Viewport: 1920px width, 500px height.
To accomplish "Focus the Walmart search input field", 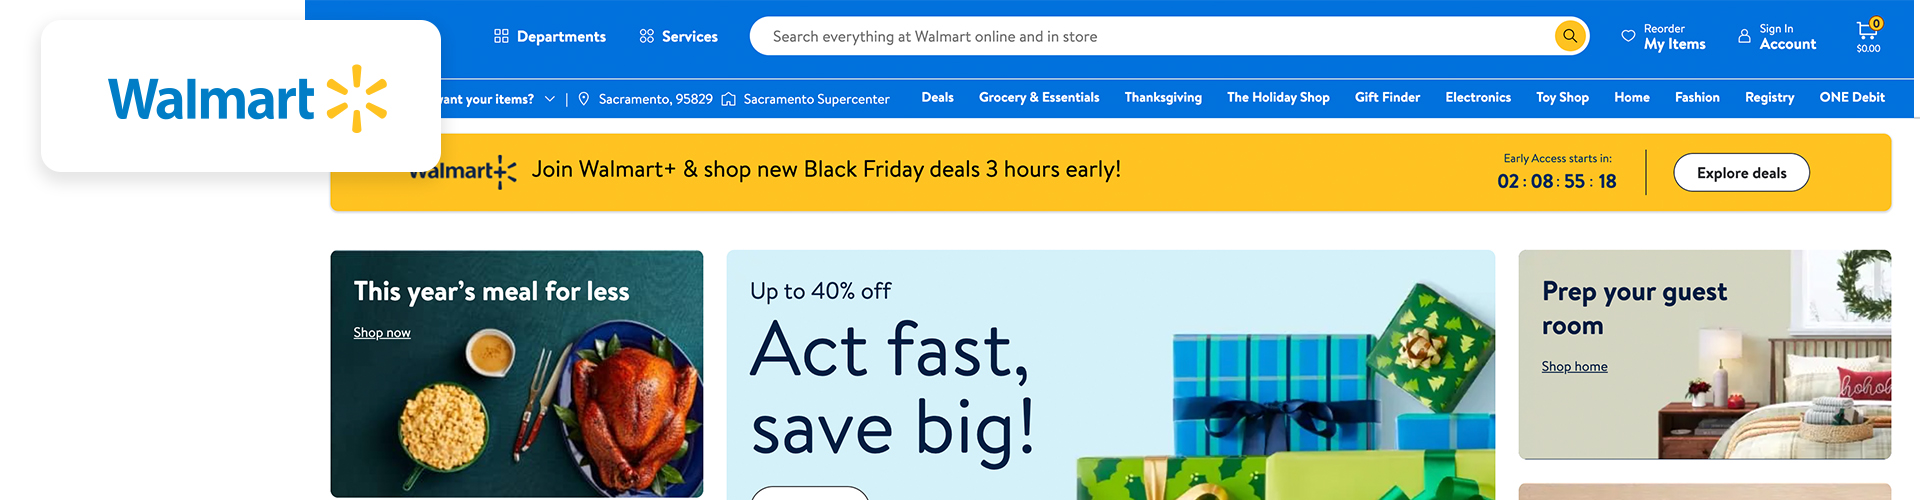I will point(1150,37).
